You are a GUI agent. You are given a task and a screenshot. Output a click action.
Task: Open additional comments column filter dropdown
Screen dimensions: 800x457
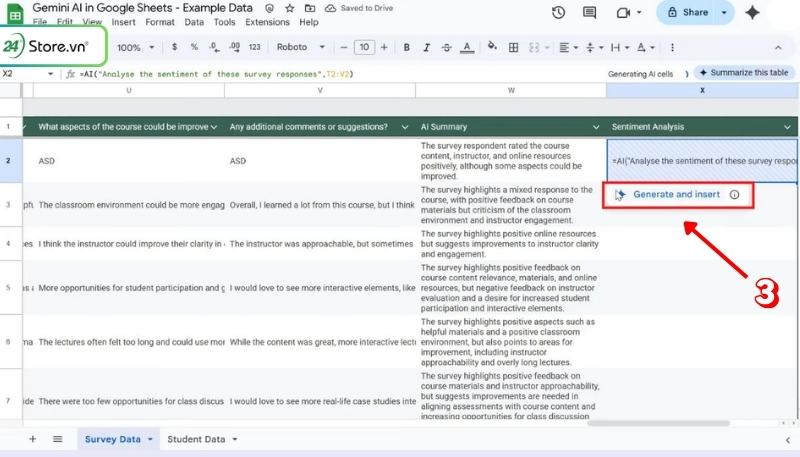coord(405,127)
